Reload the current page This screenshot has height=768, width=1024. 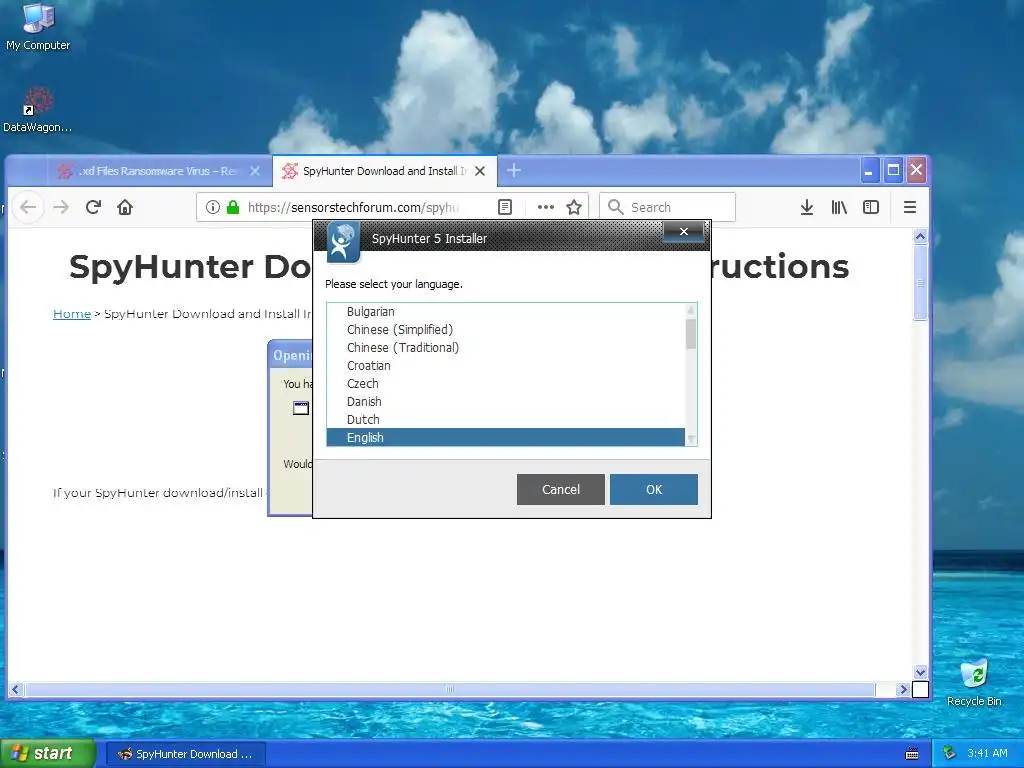93,207
